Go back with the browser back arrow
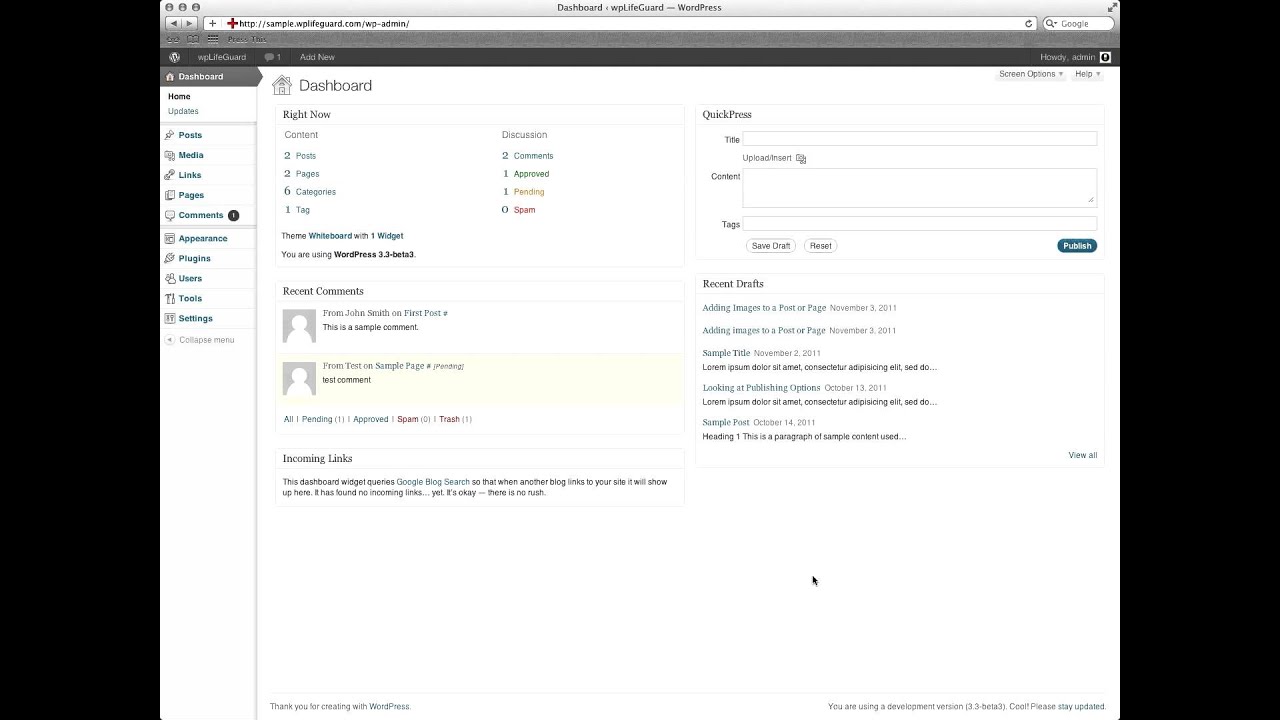The image size is (1280, 720). (173, 23)
